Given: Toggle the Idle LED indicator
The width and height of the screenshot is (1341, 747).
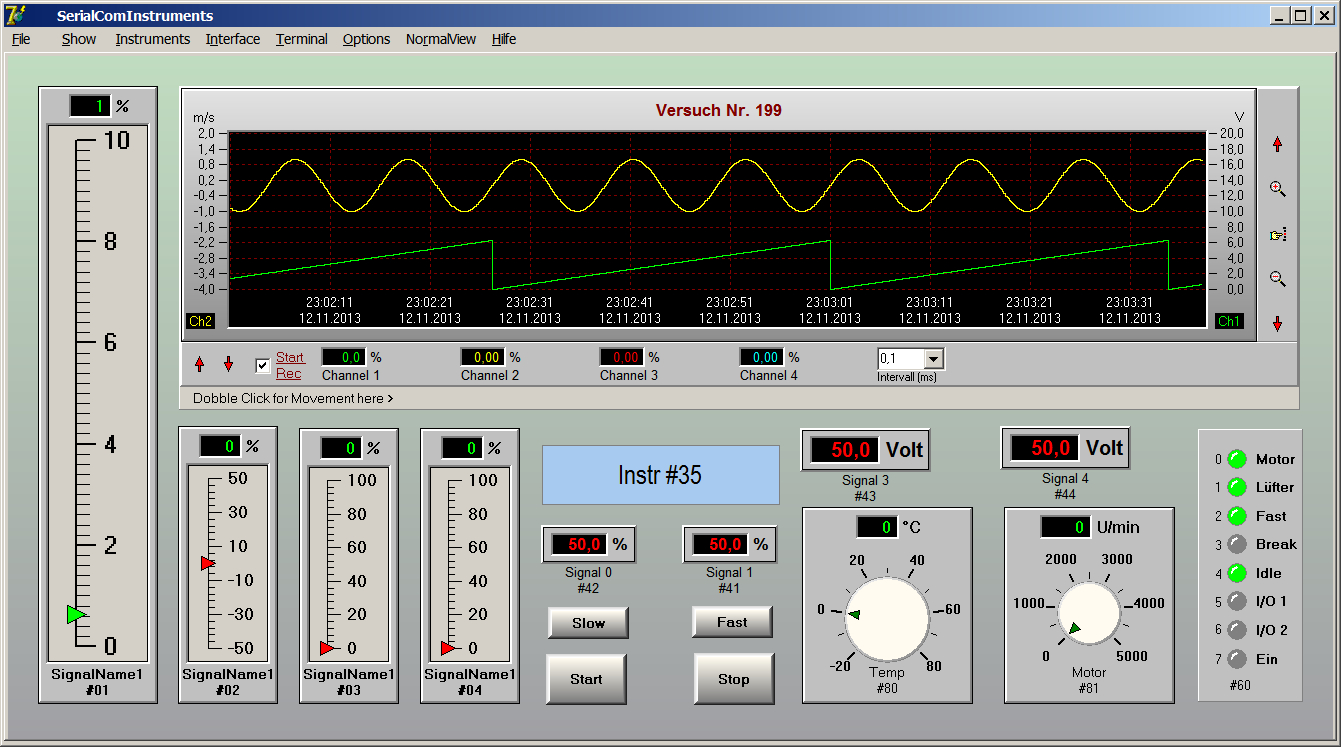Looking at the screenshot, I should click(1237, 574).
